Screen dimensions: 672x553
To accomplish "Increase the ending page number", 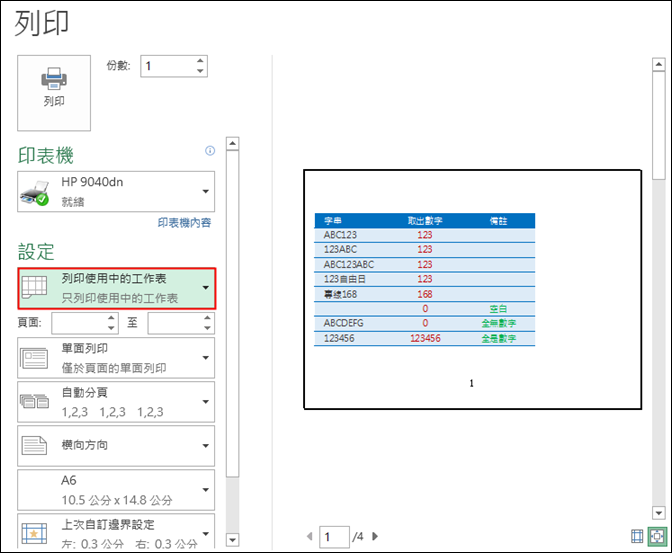I will pos(208,318).
